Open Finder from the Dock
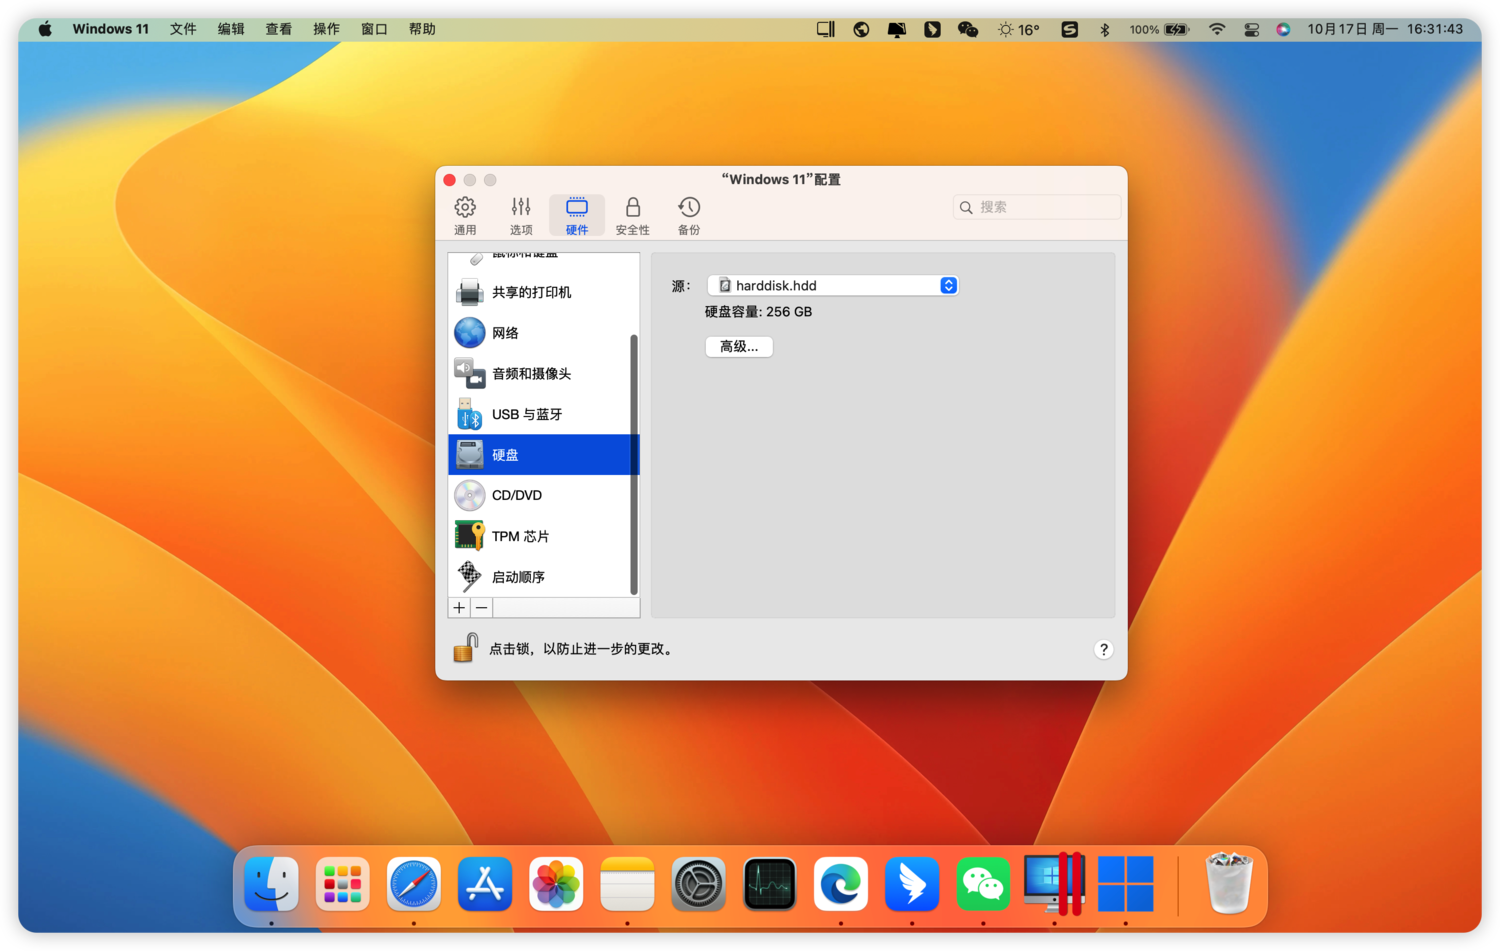The width and height of the screenshot is (1500, 951). [271, 884]
